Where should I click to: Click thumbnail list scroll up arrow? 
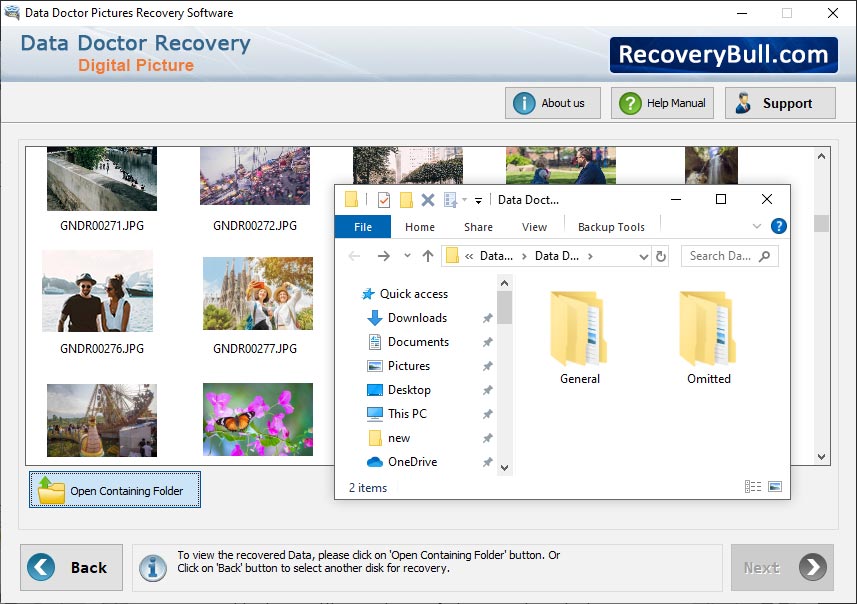click(x=821, y=156)
